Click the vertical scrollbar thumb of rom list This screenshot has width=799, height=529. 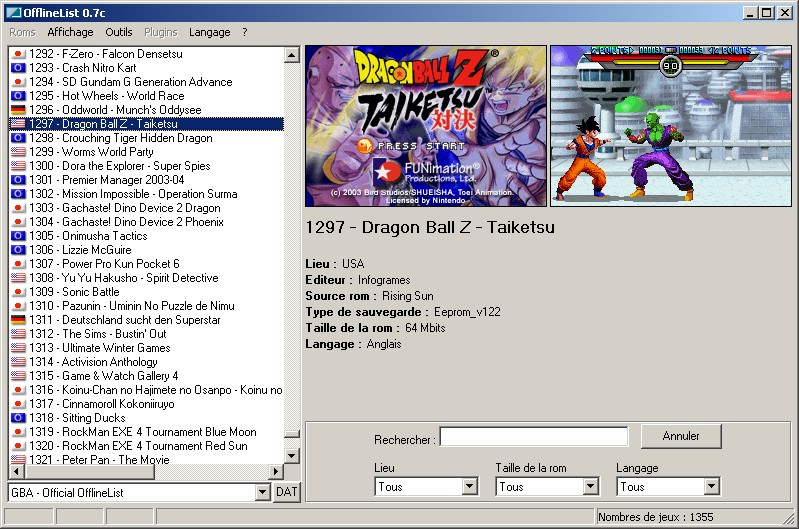click(291, 434)
